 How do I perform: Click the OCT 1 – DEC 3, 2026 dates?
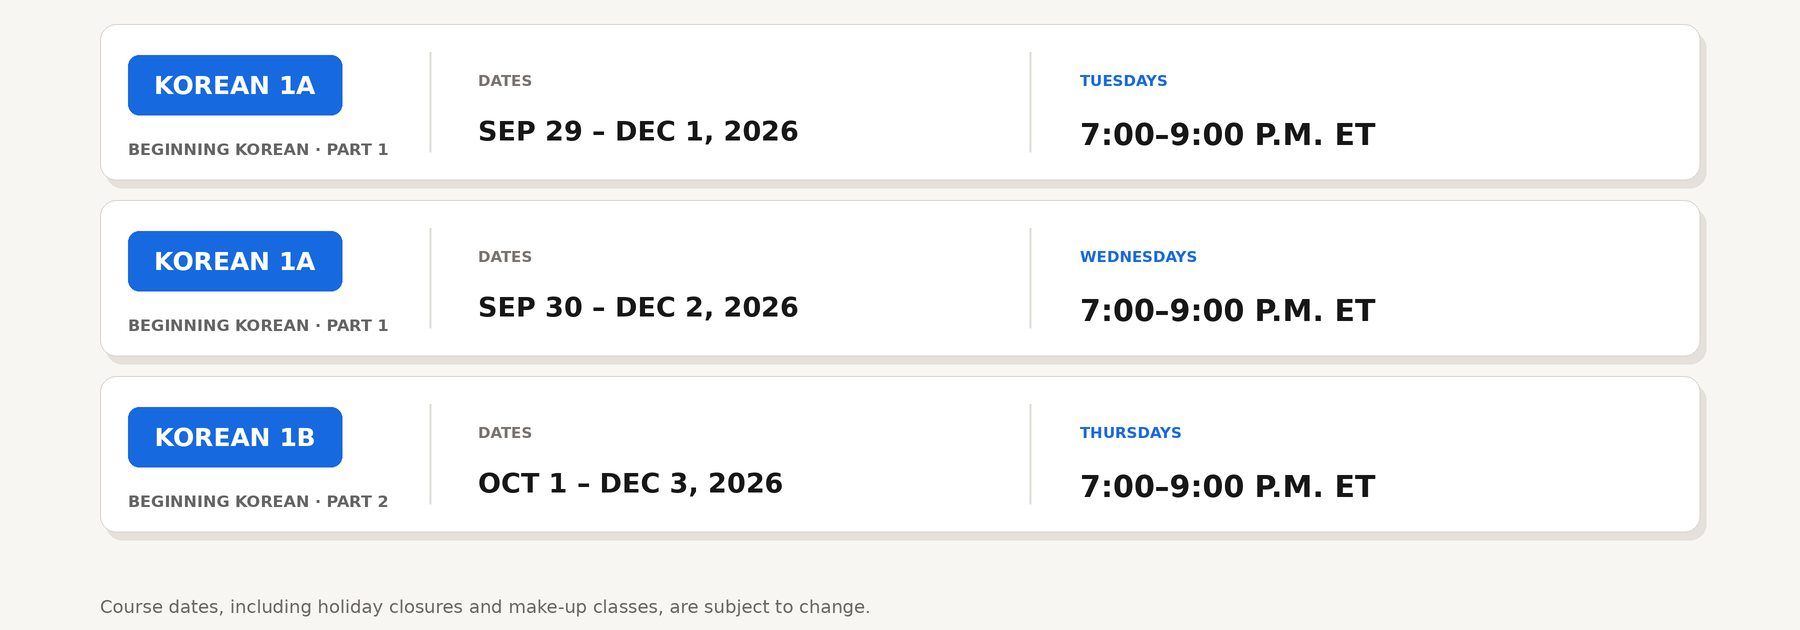[x=630, y=483]
